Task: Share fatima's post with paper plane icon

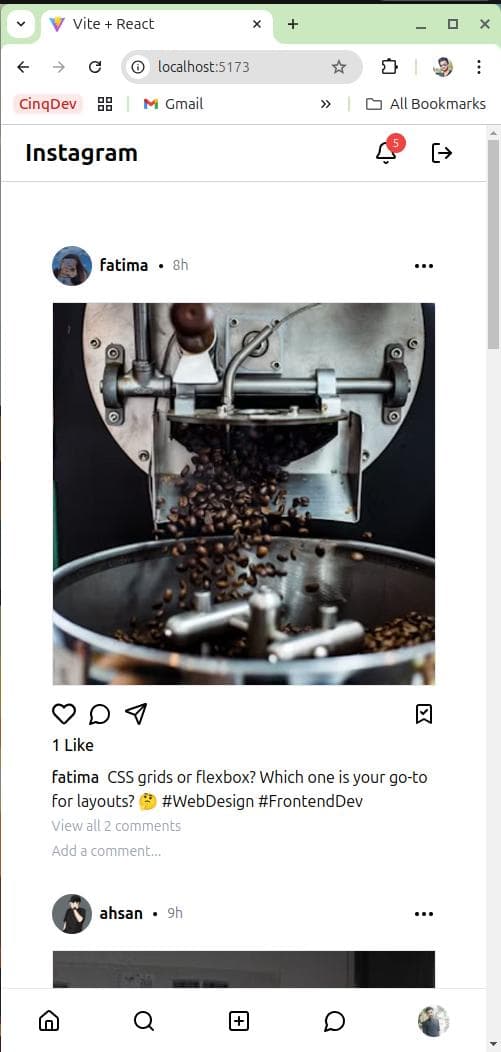Action: point(136,714)
